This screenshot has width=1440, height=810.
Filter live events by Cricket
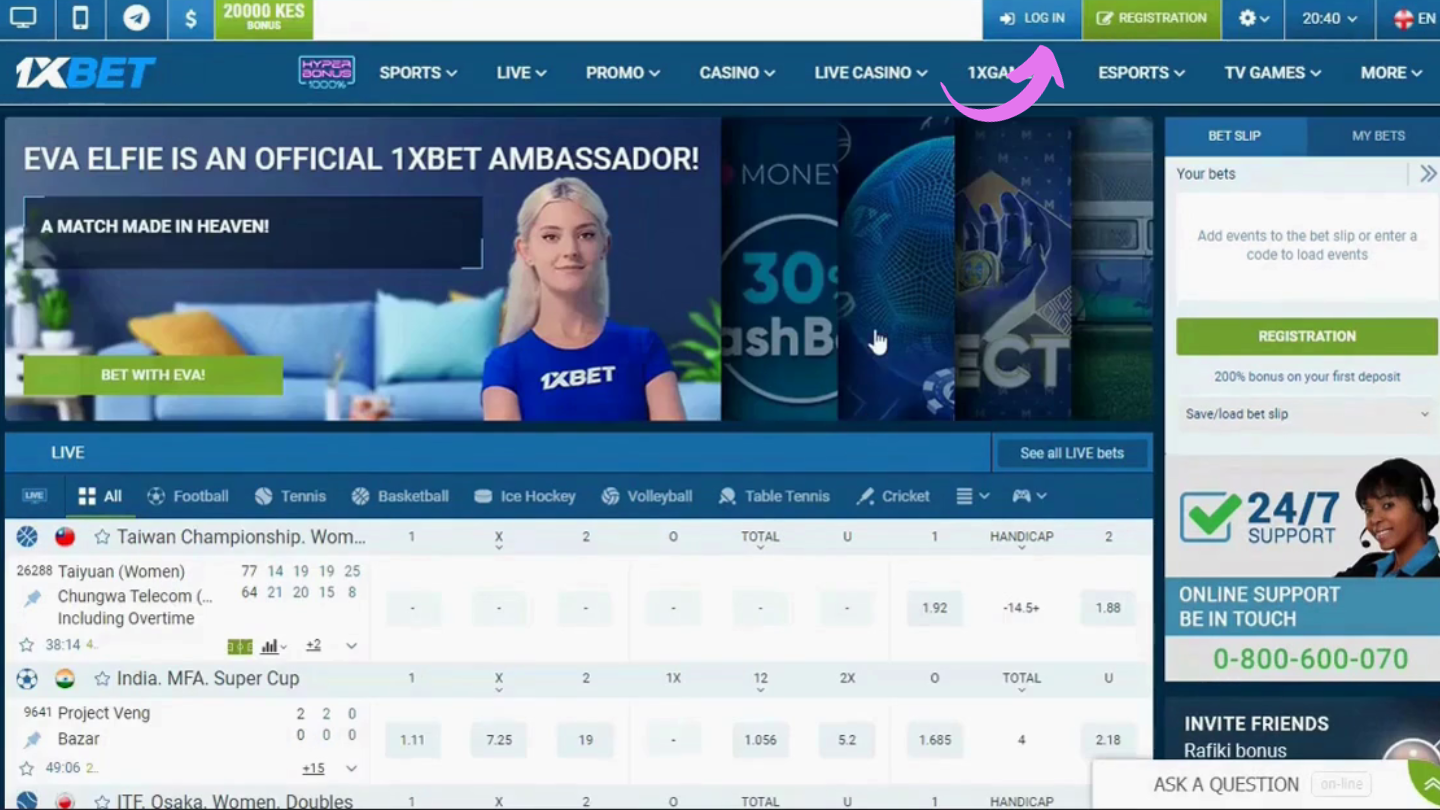[893, 496]
